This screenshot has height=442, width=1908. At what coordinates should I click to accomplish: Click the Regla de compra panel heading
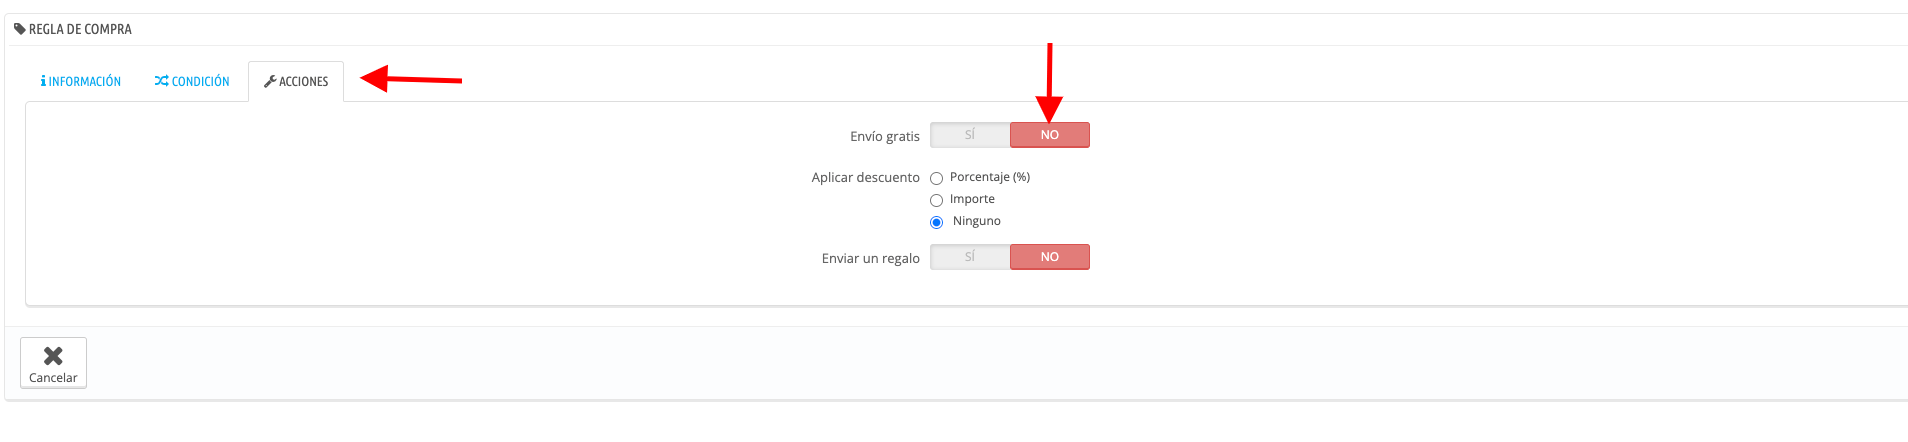click(80, 29)
